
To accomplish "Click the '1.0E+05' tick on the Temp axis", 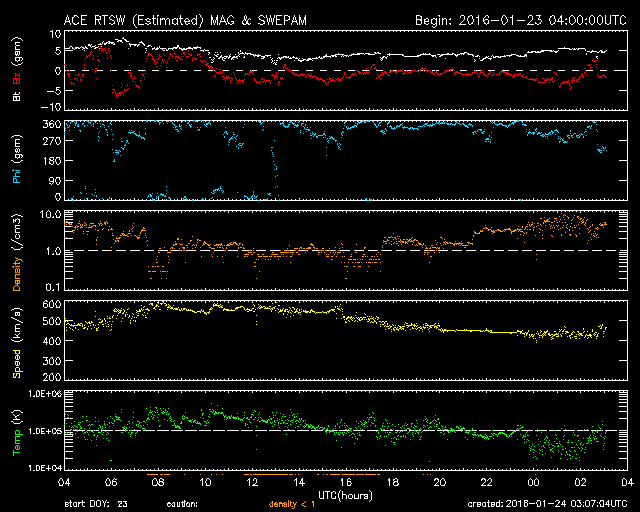I will point(45,431).
